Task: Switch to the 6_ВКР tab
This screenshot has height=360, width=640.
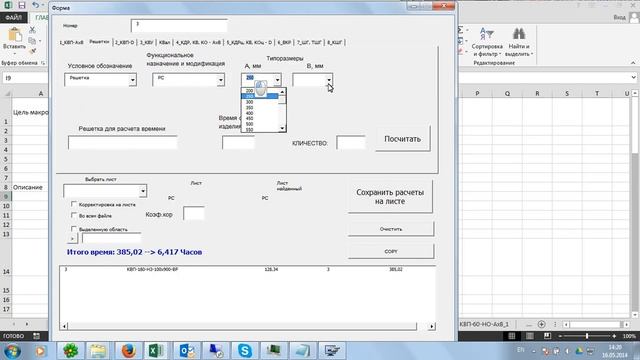Action: point(284,42)
